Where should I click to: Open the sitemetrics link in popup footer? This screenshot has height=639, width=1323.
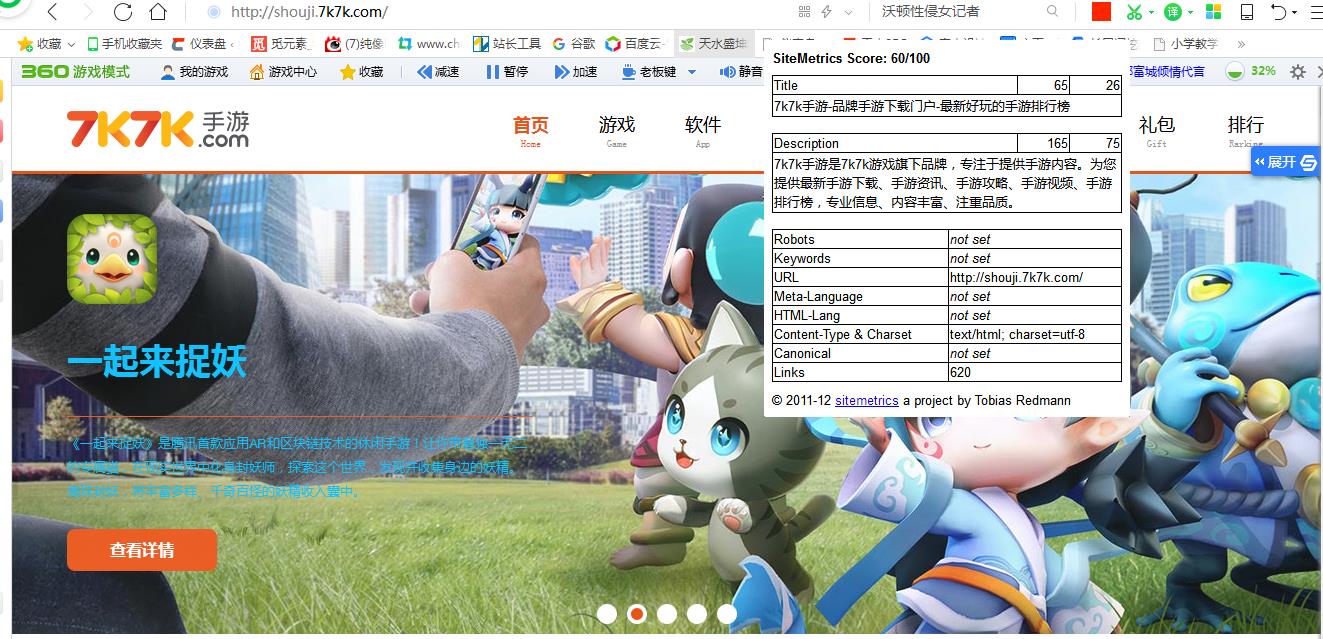pos(867,400)
